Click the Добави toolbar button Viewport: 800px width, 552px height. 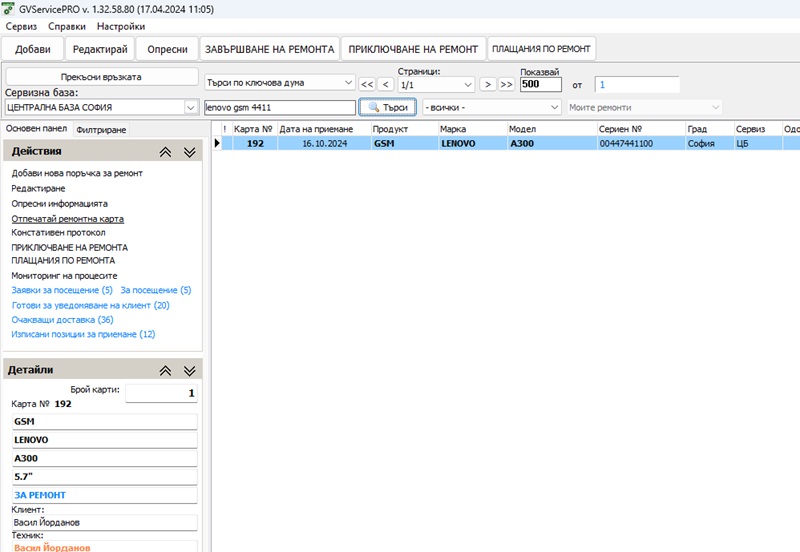click(x=33, y=49)
